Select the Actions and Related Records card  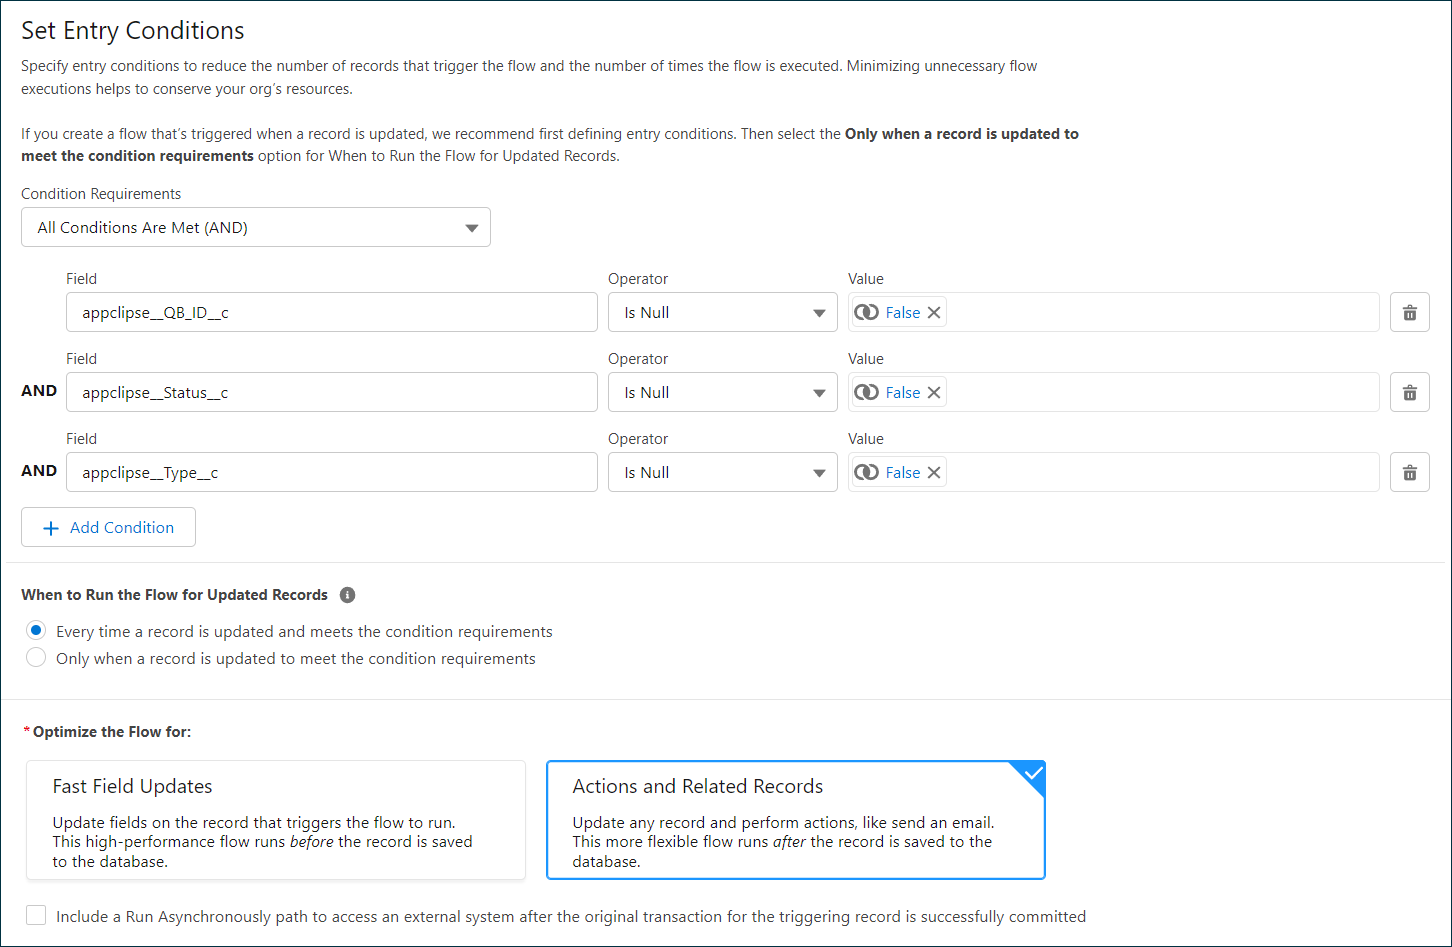point(795,820)
